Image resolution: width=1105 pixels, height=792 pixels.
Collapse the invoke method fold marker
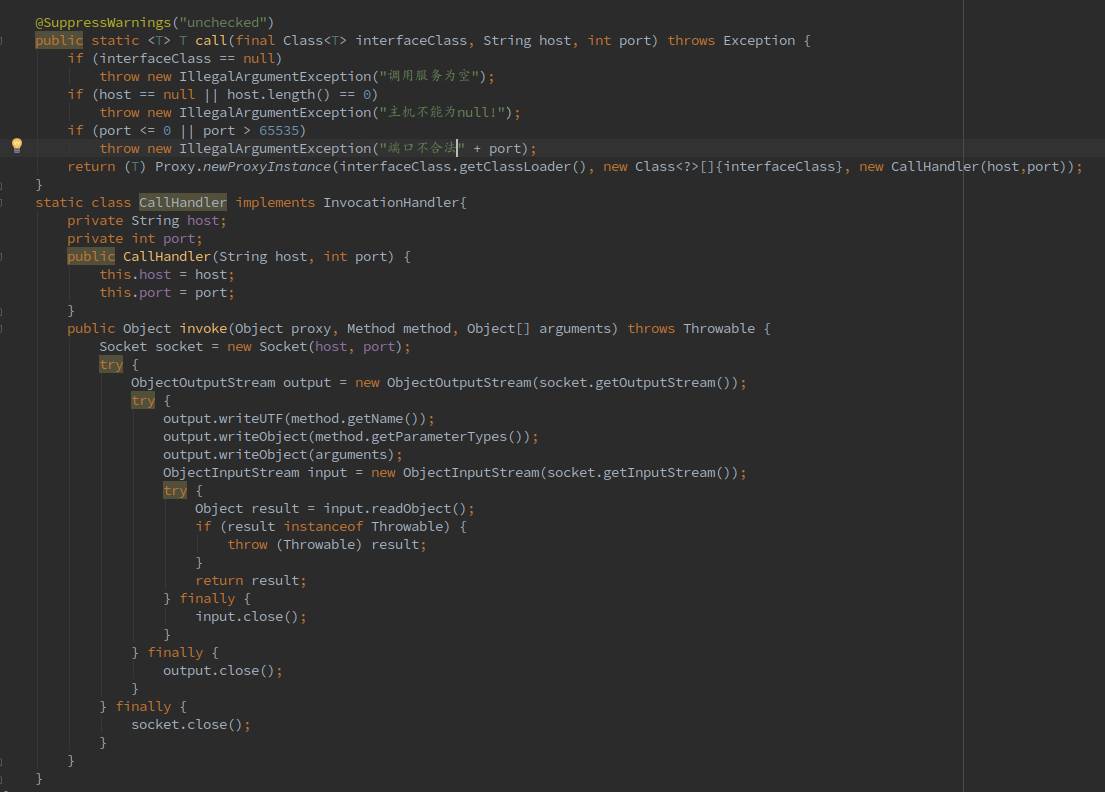(3, 329)
